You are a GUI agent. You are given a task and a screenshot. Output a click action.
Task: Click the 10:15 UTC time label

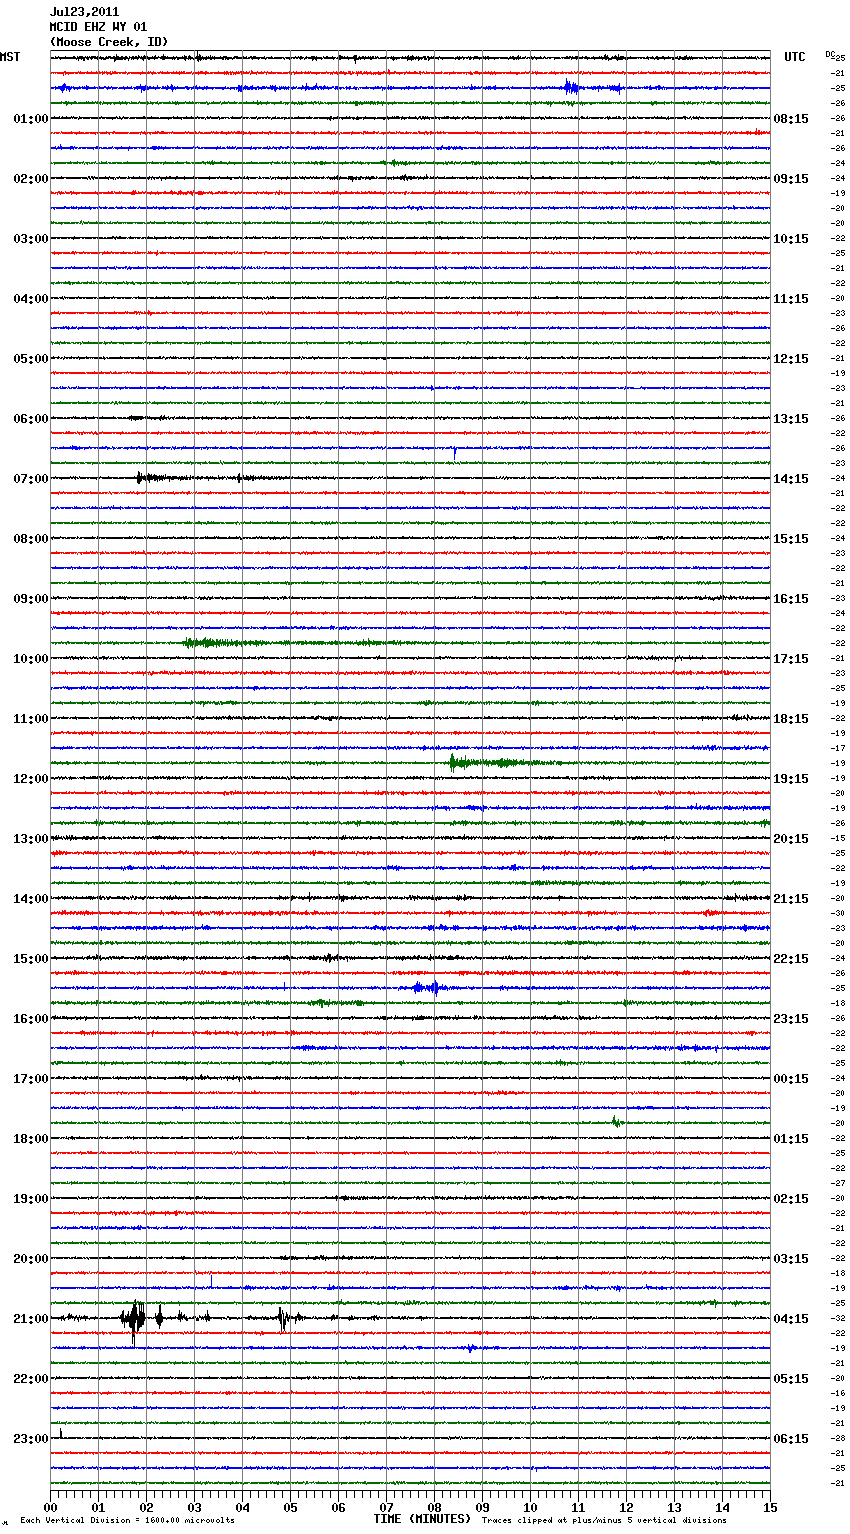[791, 239]
